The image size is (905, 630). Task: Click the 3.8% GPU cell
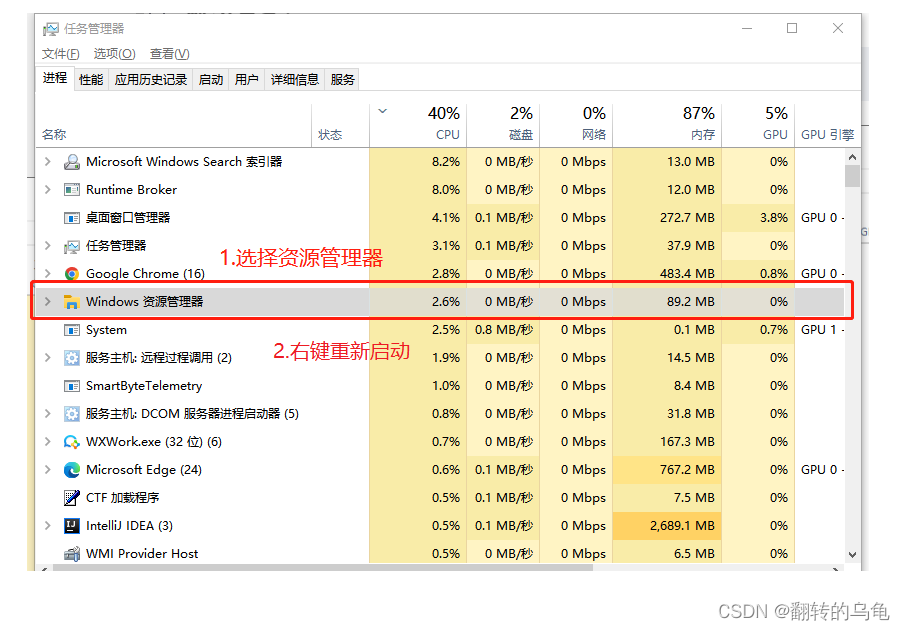(758, 218)
